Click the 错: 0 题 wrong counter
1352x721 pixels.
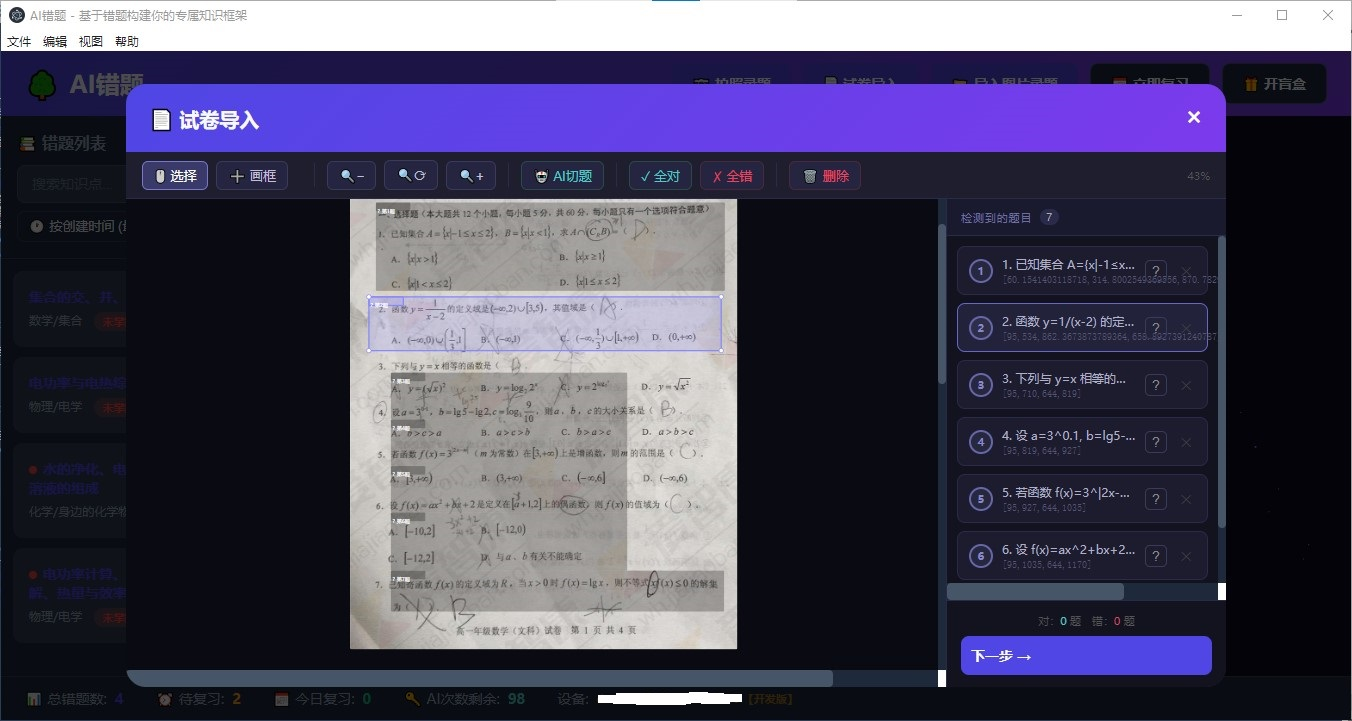coord(1113,621)
